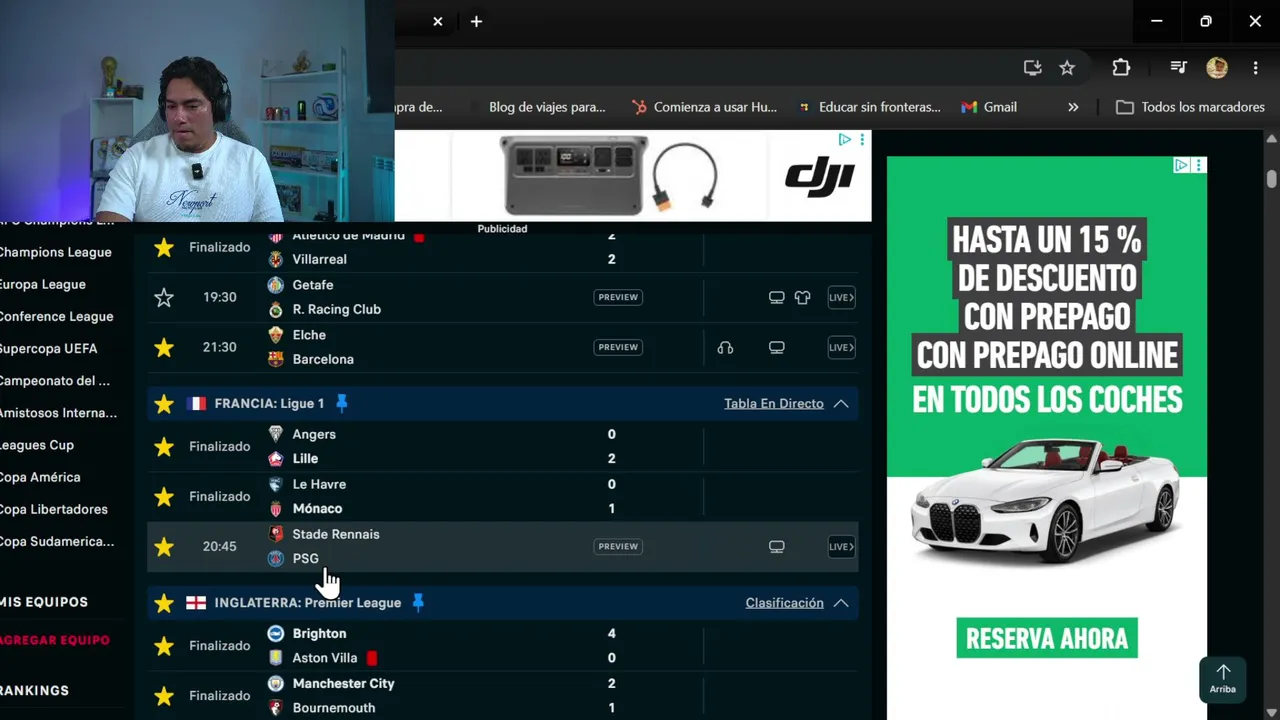Toggle favorite star for Angers vs Lille
Viewport: 1280px width, 720px height.
[164, 446]
